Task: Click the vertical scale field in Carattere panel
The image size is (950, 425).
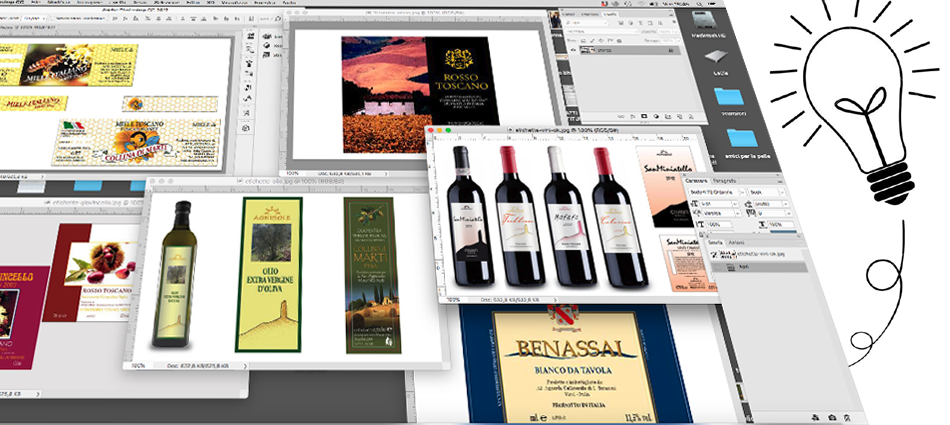Action: [719, 224]
